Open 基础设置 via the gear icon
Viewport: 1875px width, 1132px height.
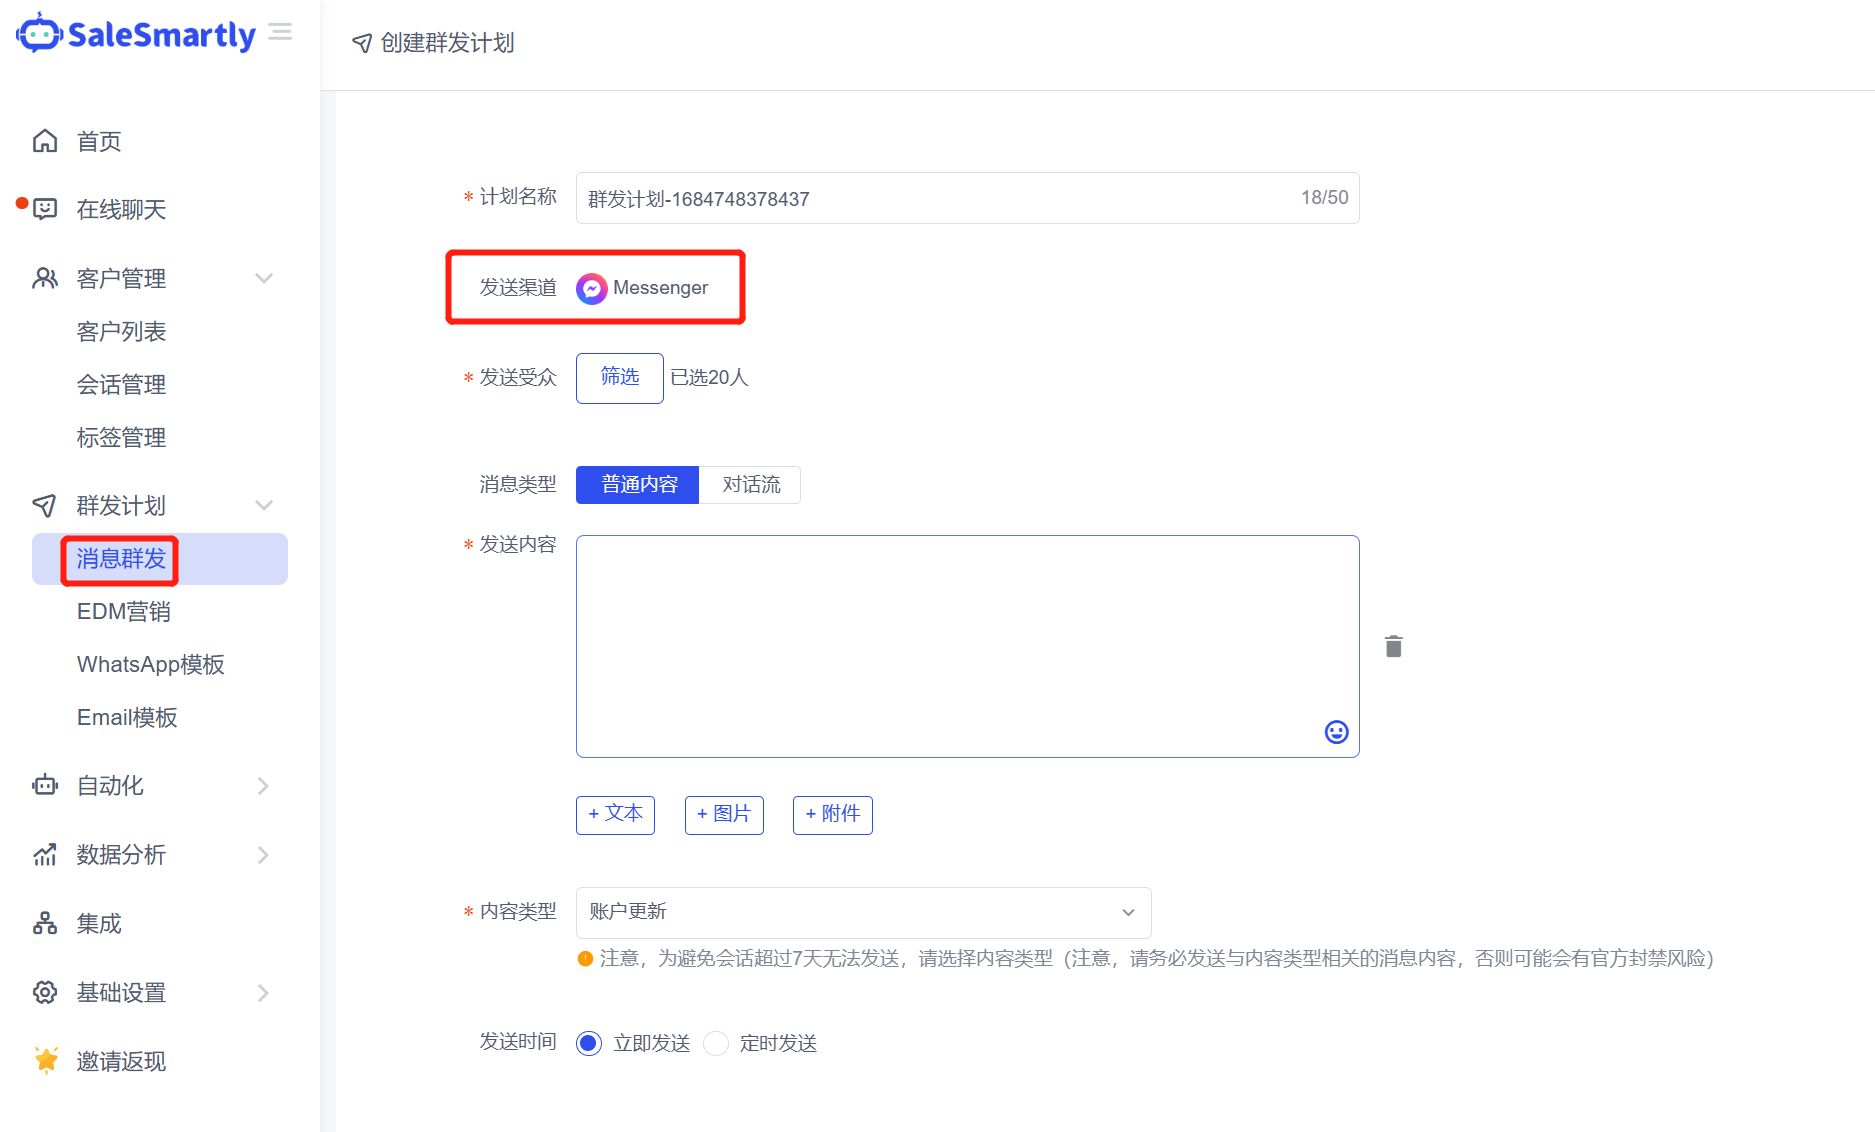coord(44,992)
